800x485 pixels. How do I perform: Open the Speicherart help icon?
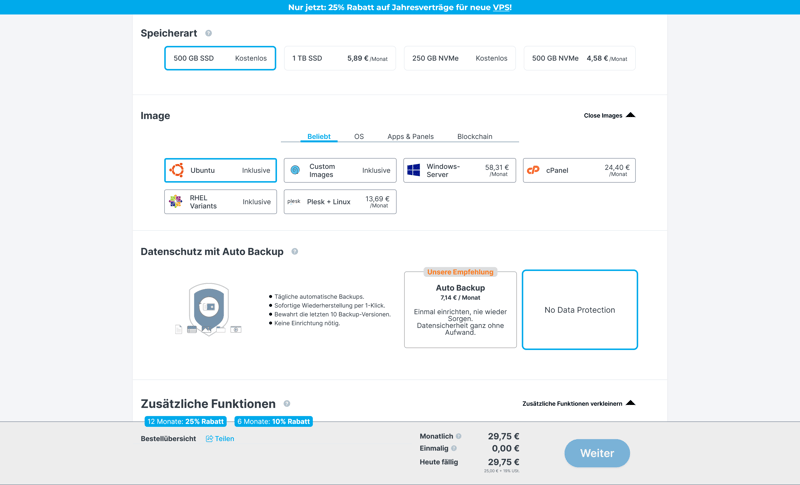208,33
